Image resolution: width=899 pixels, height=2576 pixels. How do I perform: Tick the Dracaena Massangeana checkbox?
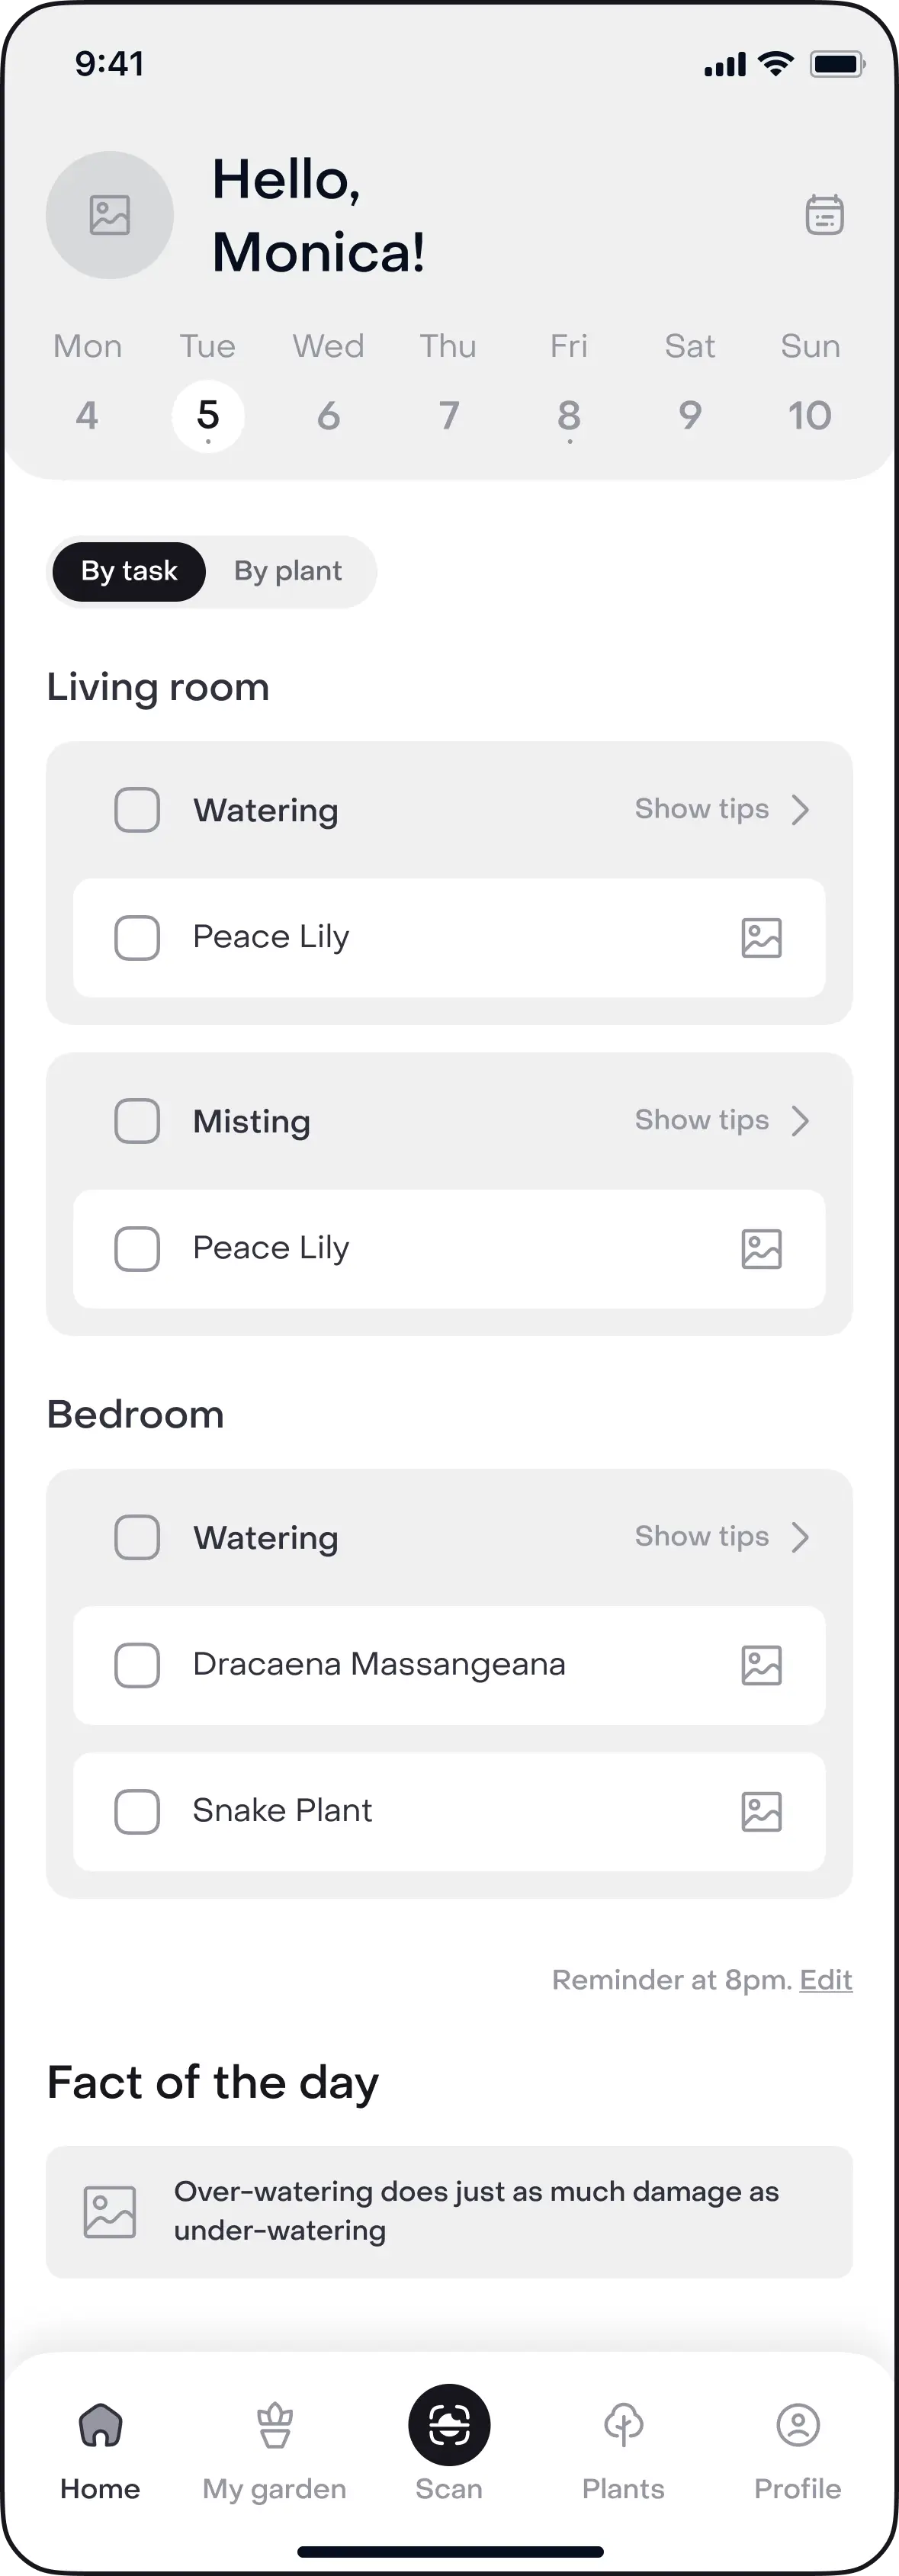coord(137,1665)
